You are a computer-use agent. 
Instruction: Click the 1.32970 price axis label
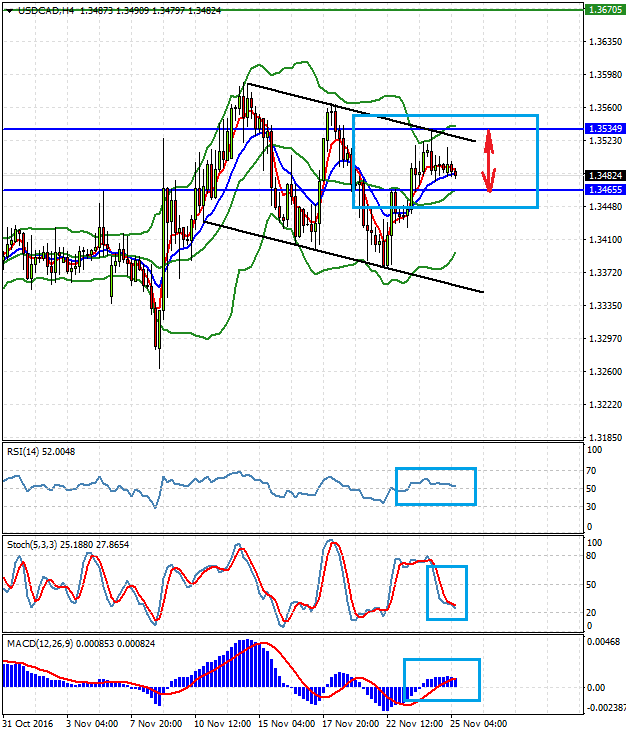point(605,338)
